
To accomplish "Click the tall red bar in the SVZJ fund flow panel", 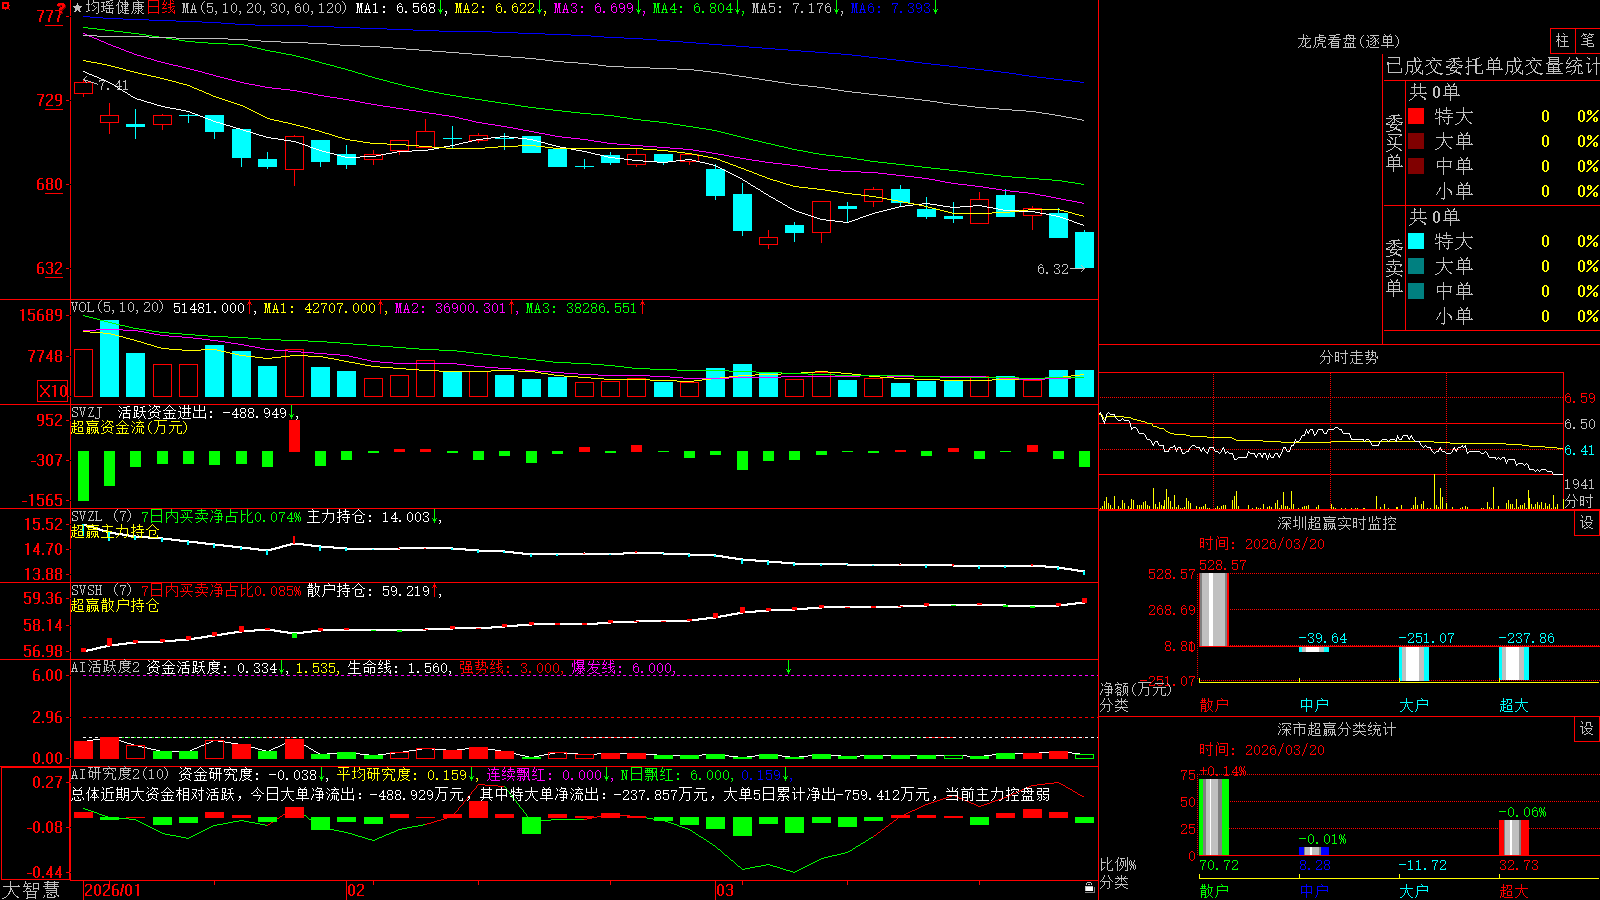I will pyautogui.click(x=294, y=436).
